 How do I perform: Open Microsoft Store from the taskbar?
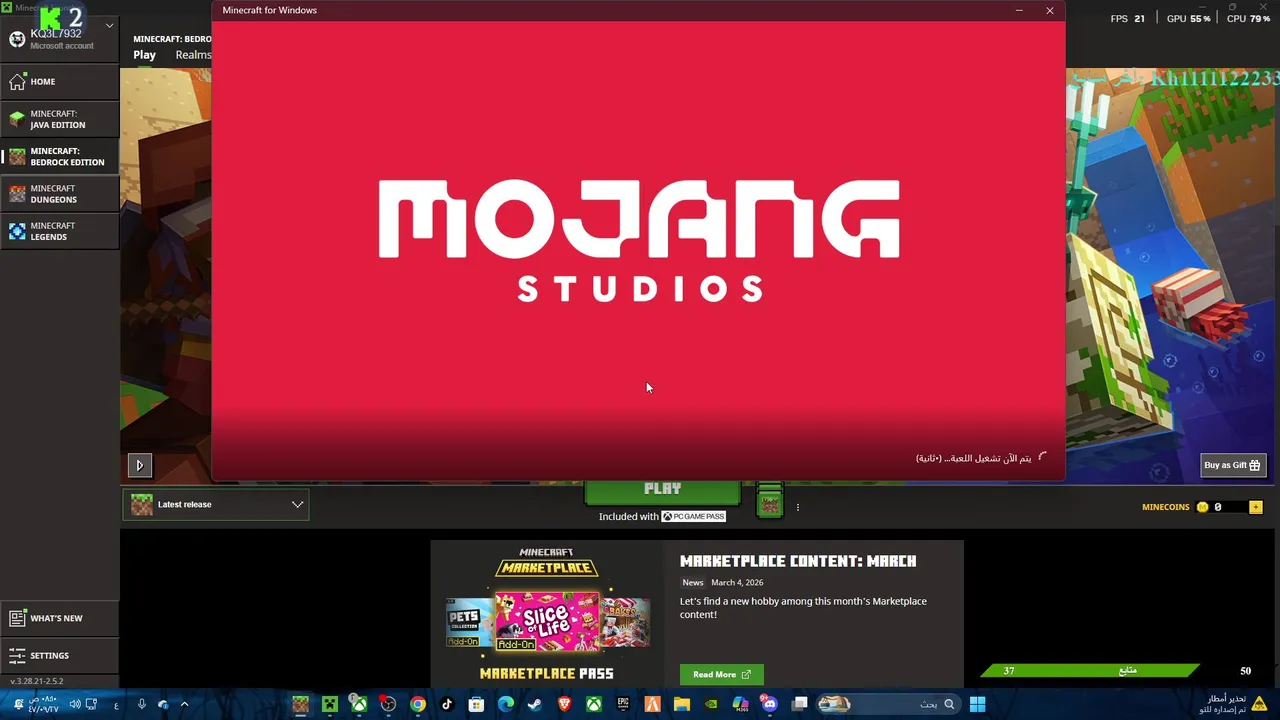(x=477, y=704)
